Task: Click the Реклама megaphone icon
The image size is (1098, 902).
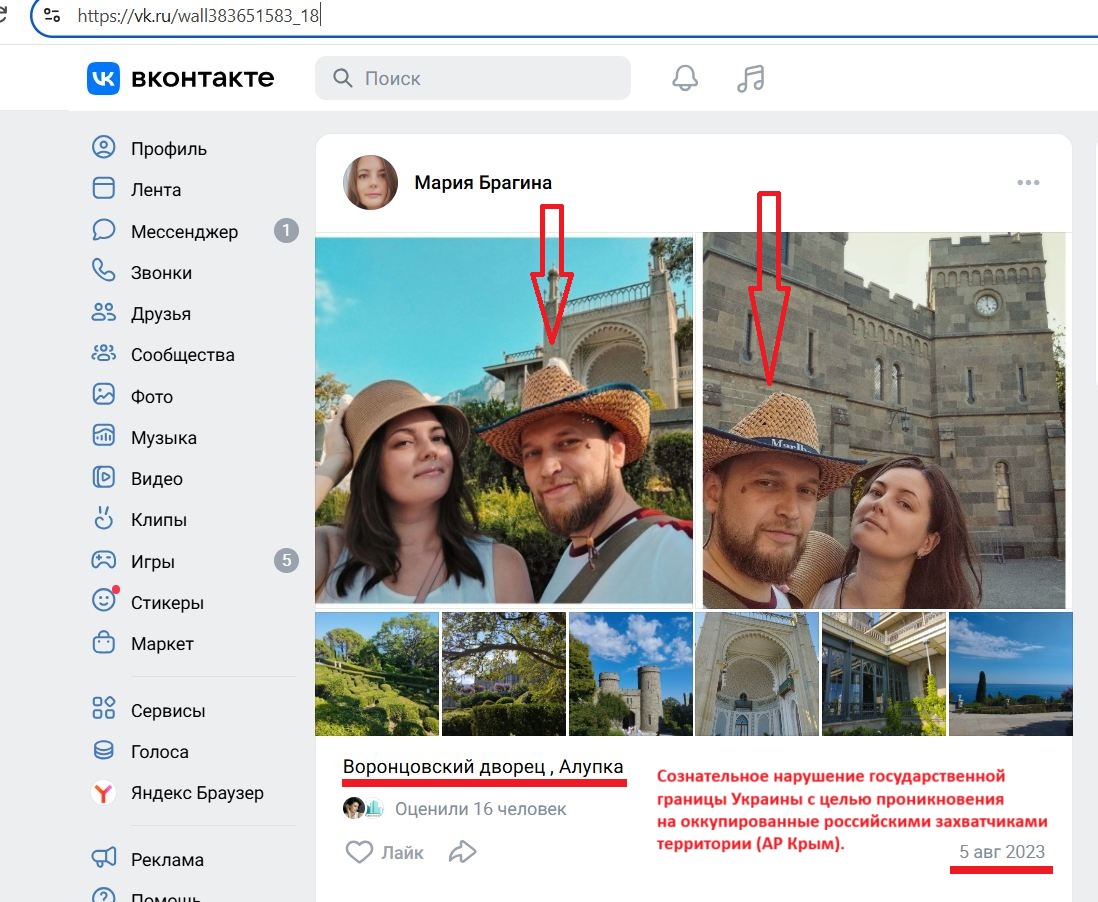Action: tap(104, 858)
